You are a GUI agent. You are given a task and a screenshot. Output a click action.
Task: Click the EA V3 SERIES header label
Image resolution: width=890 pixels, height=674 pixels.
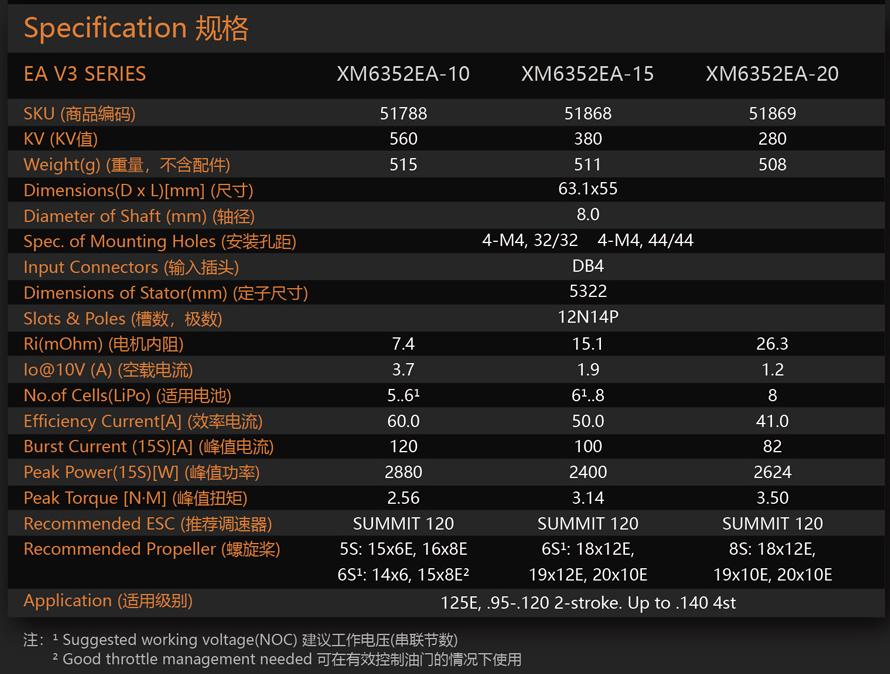(85, 74)
